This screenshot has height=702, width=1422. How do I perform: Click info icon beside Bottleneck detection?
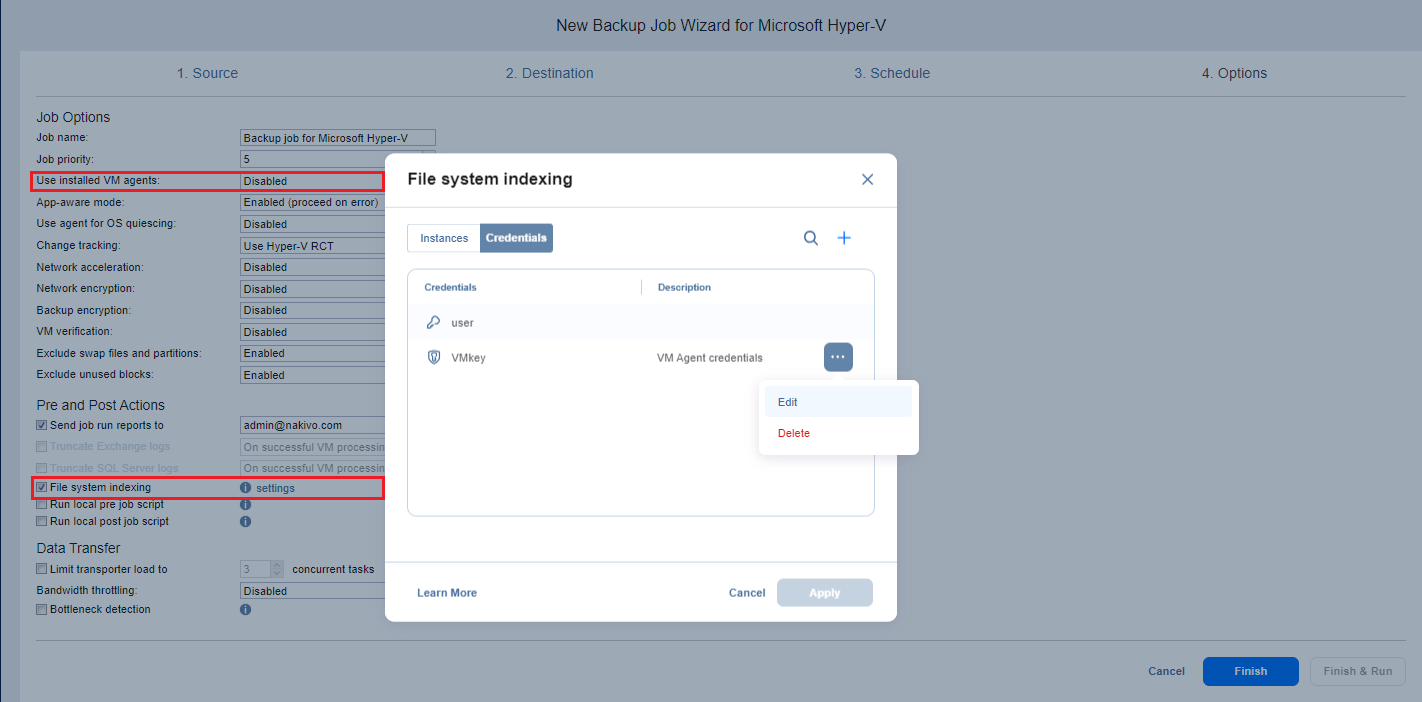246,610
